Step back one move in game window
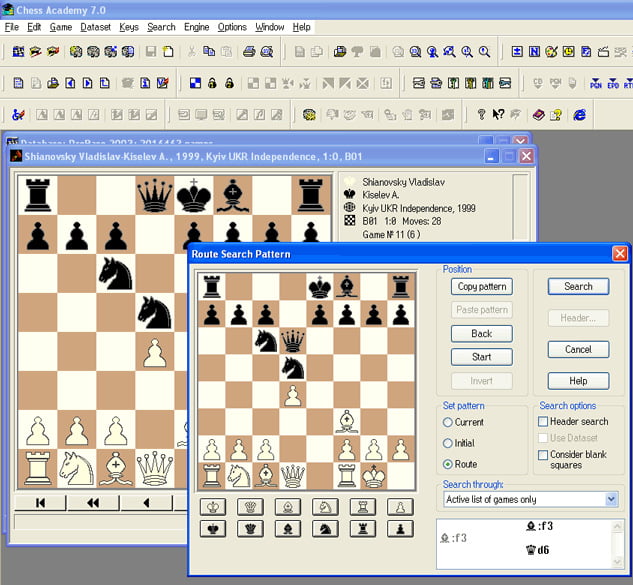The height and width of the screenshot is (585, 633). [x=147, y=503]
